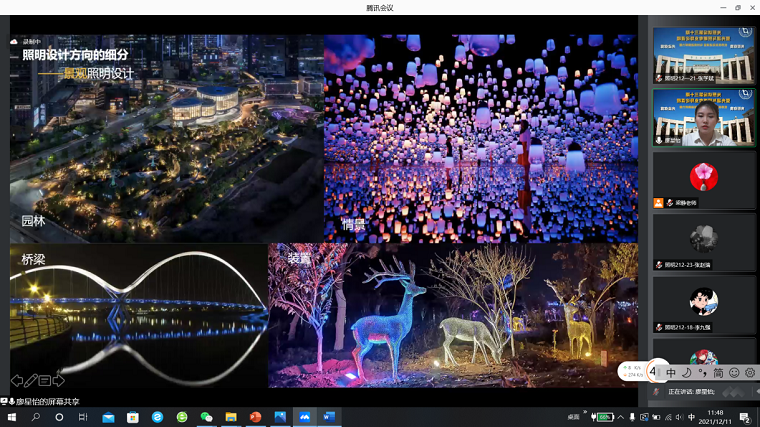The height and width of the screenshot is (427, 760).
Task: Open the IME settings gear icon
Action: pyautogui.click(x=750, y=372)
